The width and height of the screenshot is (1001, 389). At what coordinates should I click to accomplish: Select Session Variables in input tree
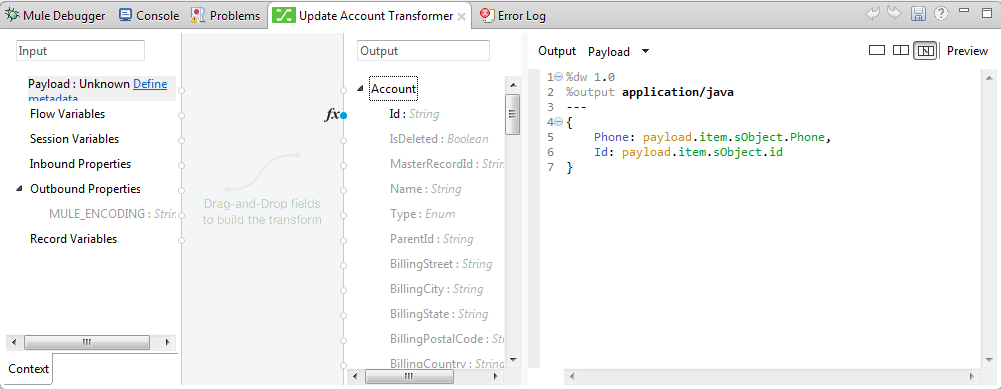[x=75, y=139]
